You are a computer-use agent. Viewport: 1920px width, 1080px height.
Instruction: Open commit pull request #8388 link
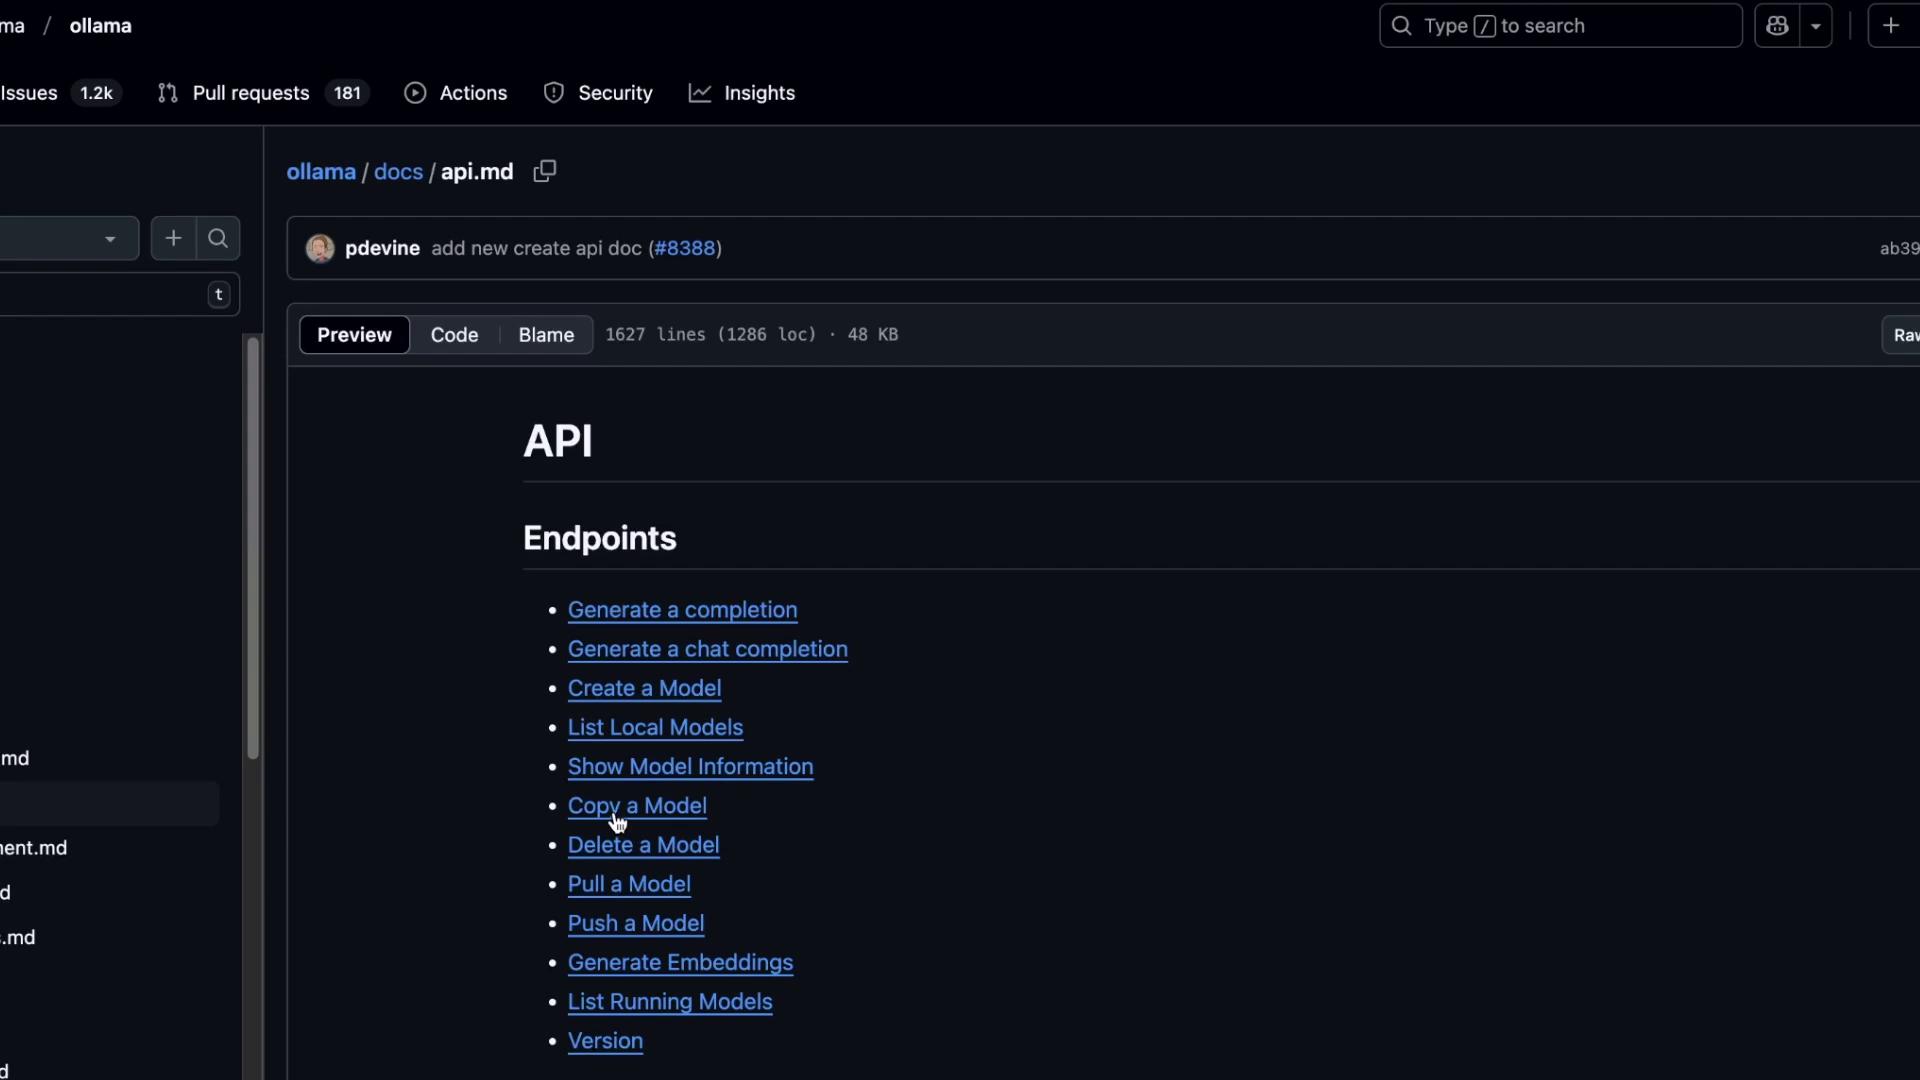click(685, 248)
